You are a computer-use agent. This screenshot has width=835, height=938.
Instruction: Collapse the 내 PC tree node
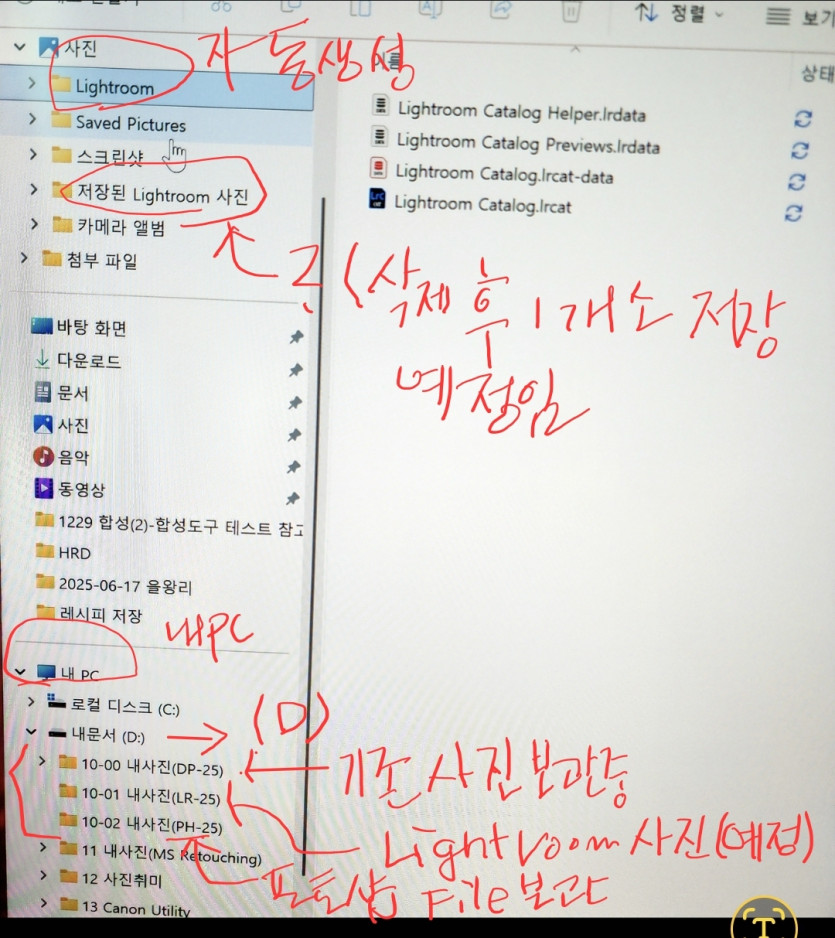click(x=21, y=672)
